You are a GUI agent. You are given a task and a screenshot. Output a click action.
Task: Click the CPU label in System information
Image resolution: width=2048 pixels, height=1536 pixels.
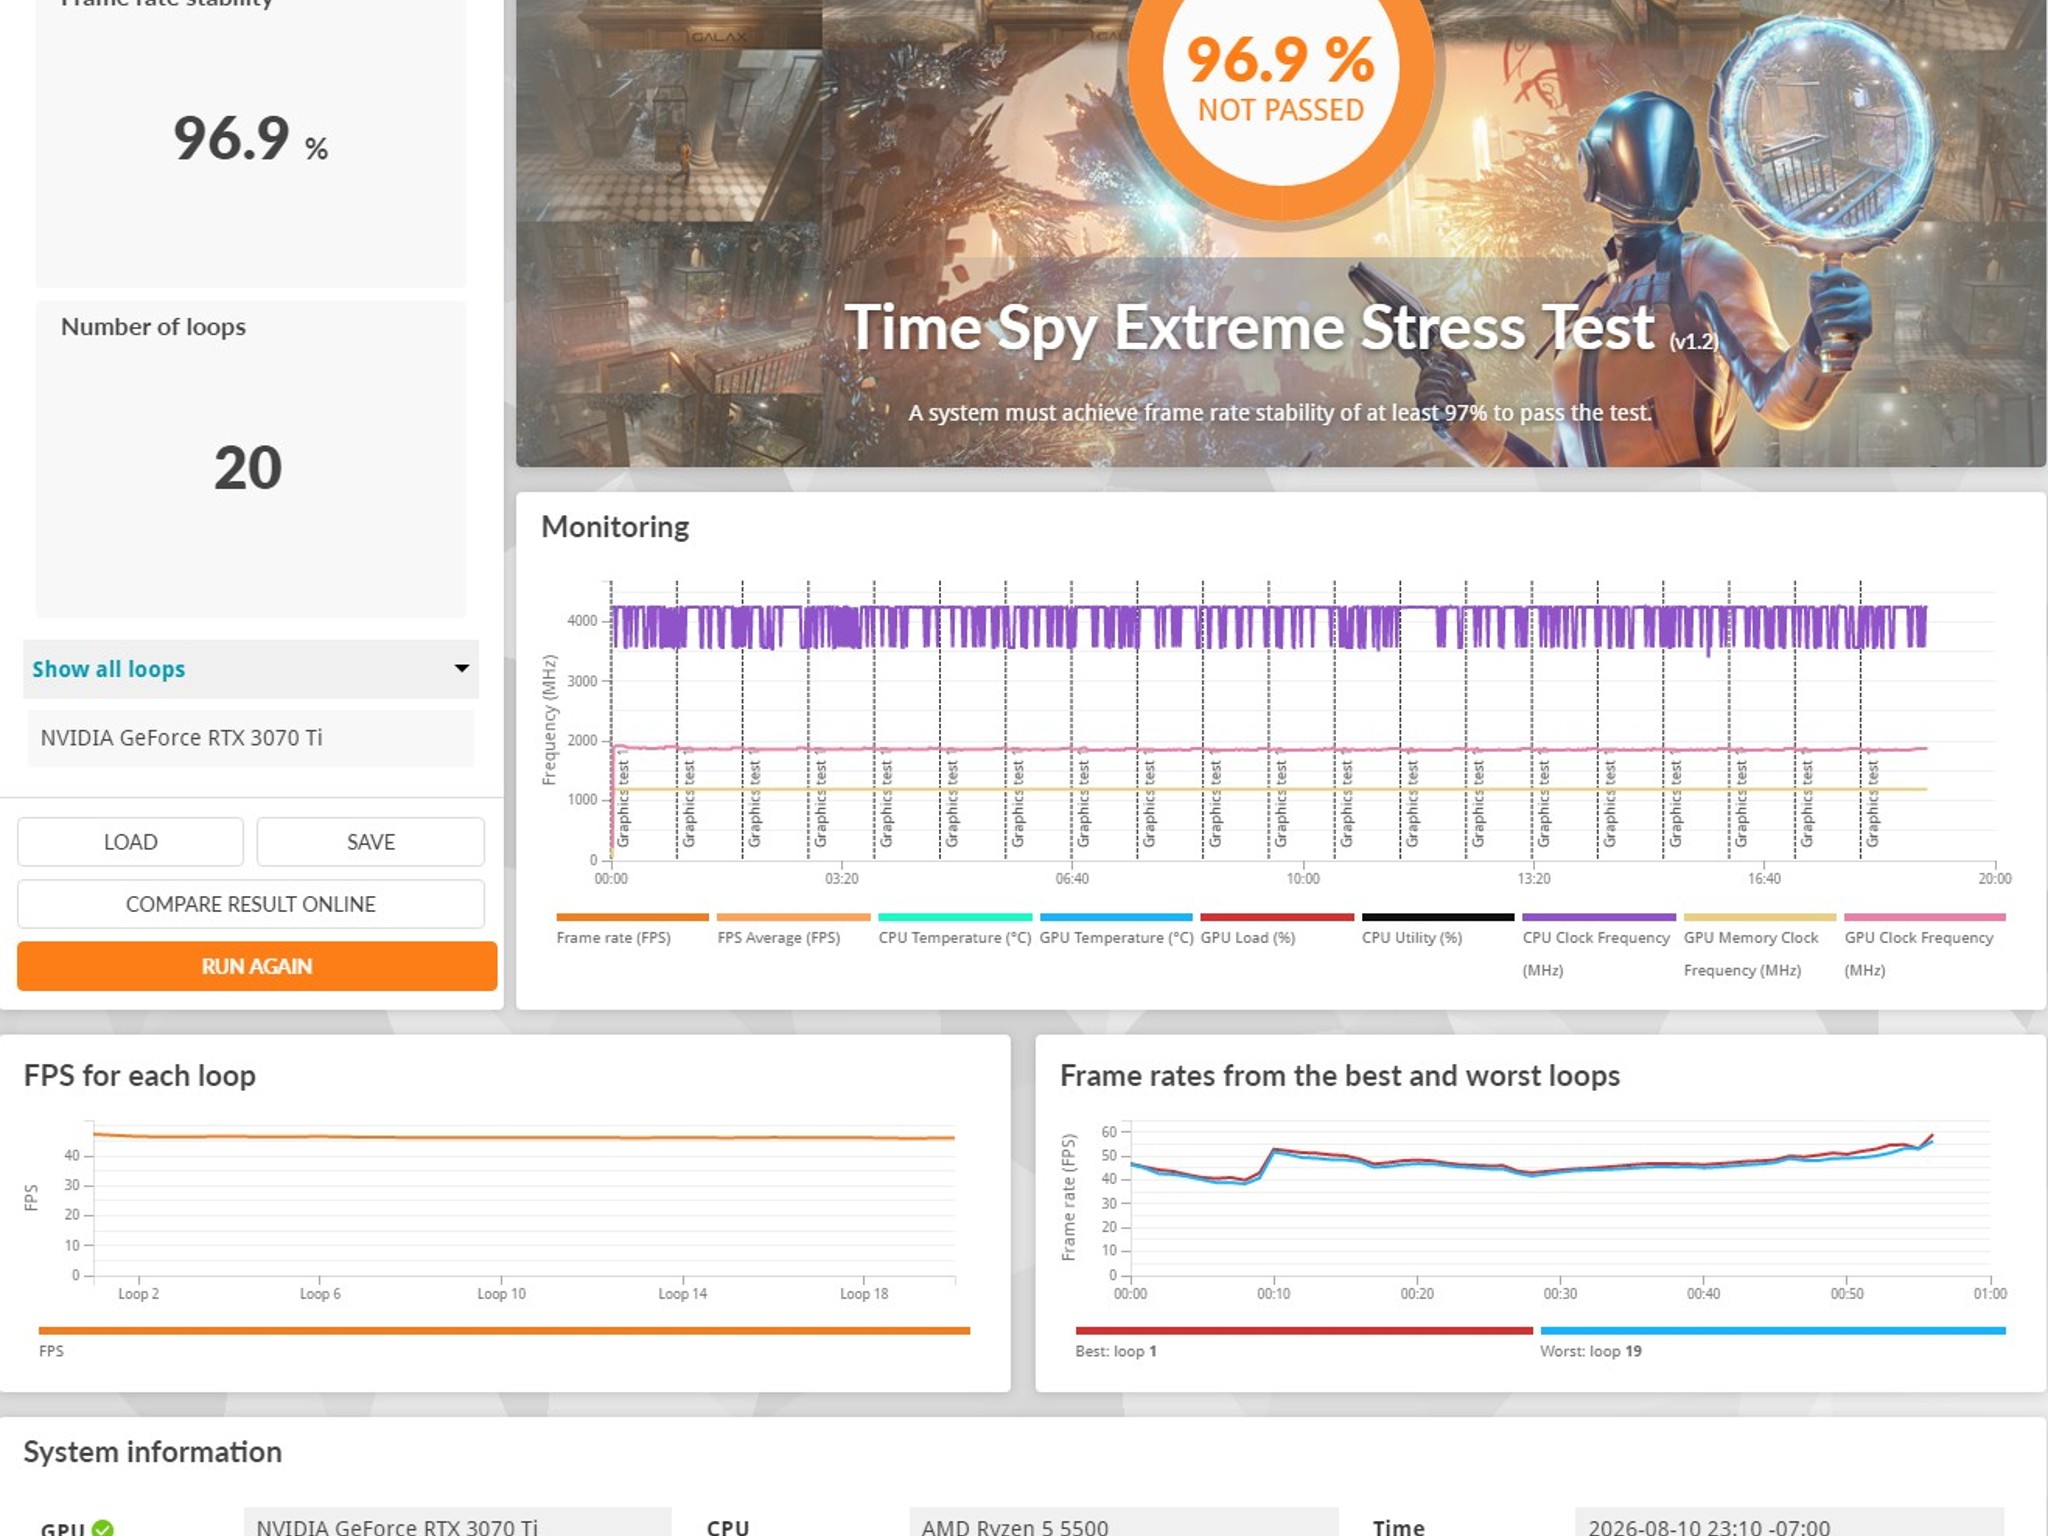[728, 1527]
